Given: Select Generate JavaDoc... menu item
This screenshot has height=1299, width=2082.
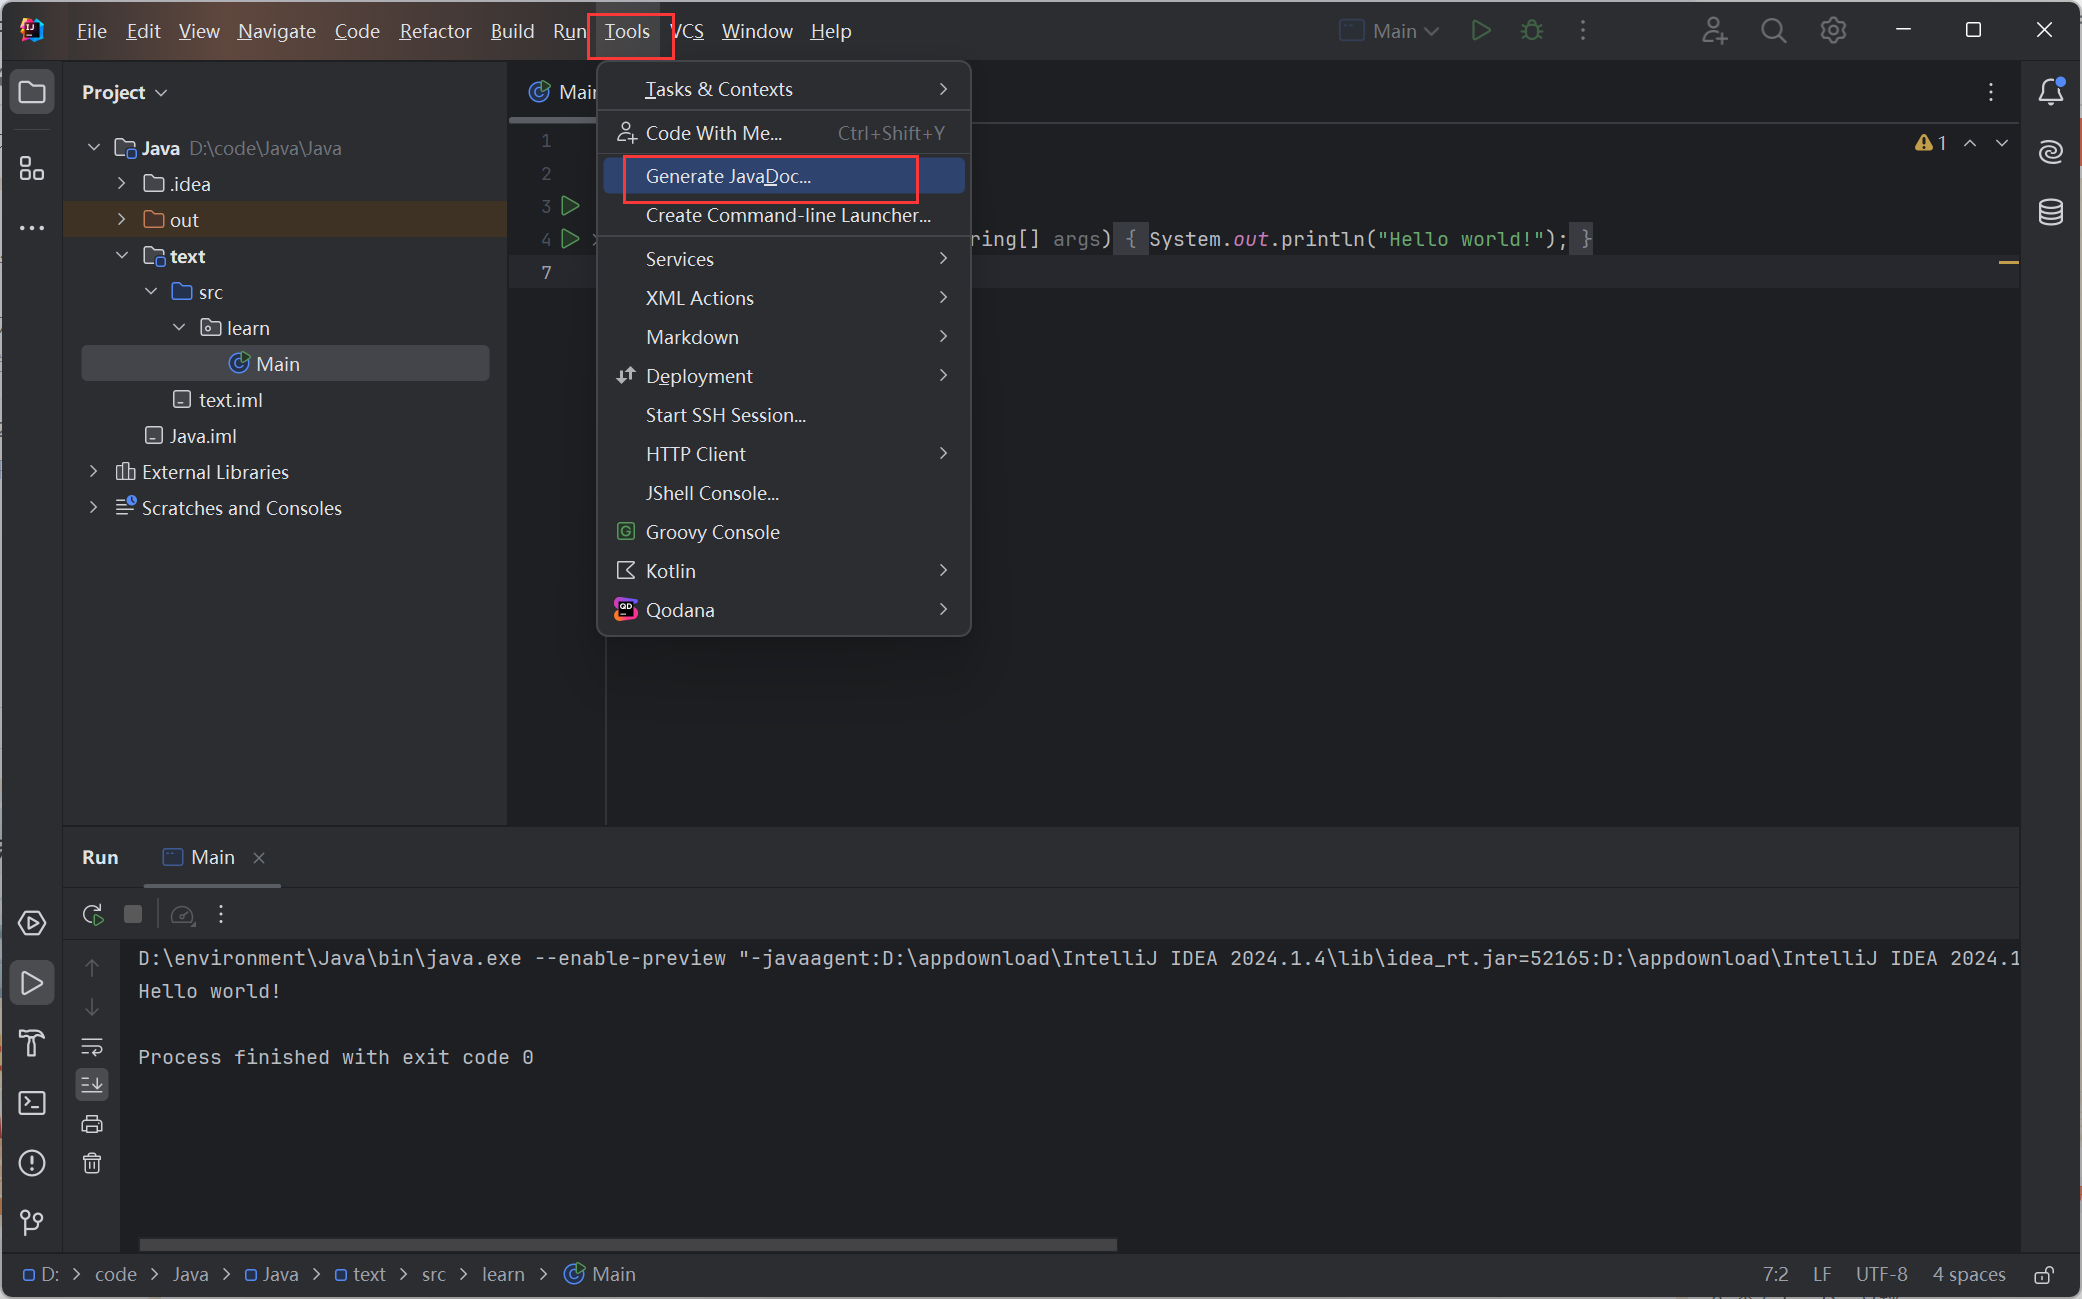Looking at the screenshot, I should tap(783, 176).
